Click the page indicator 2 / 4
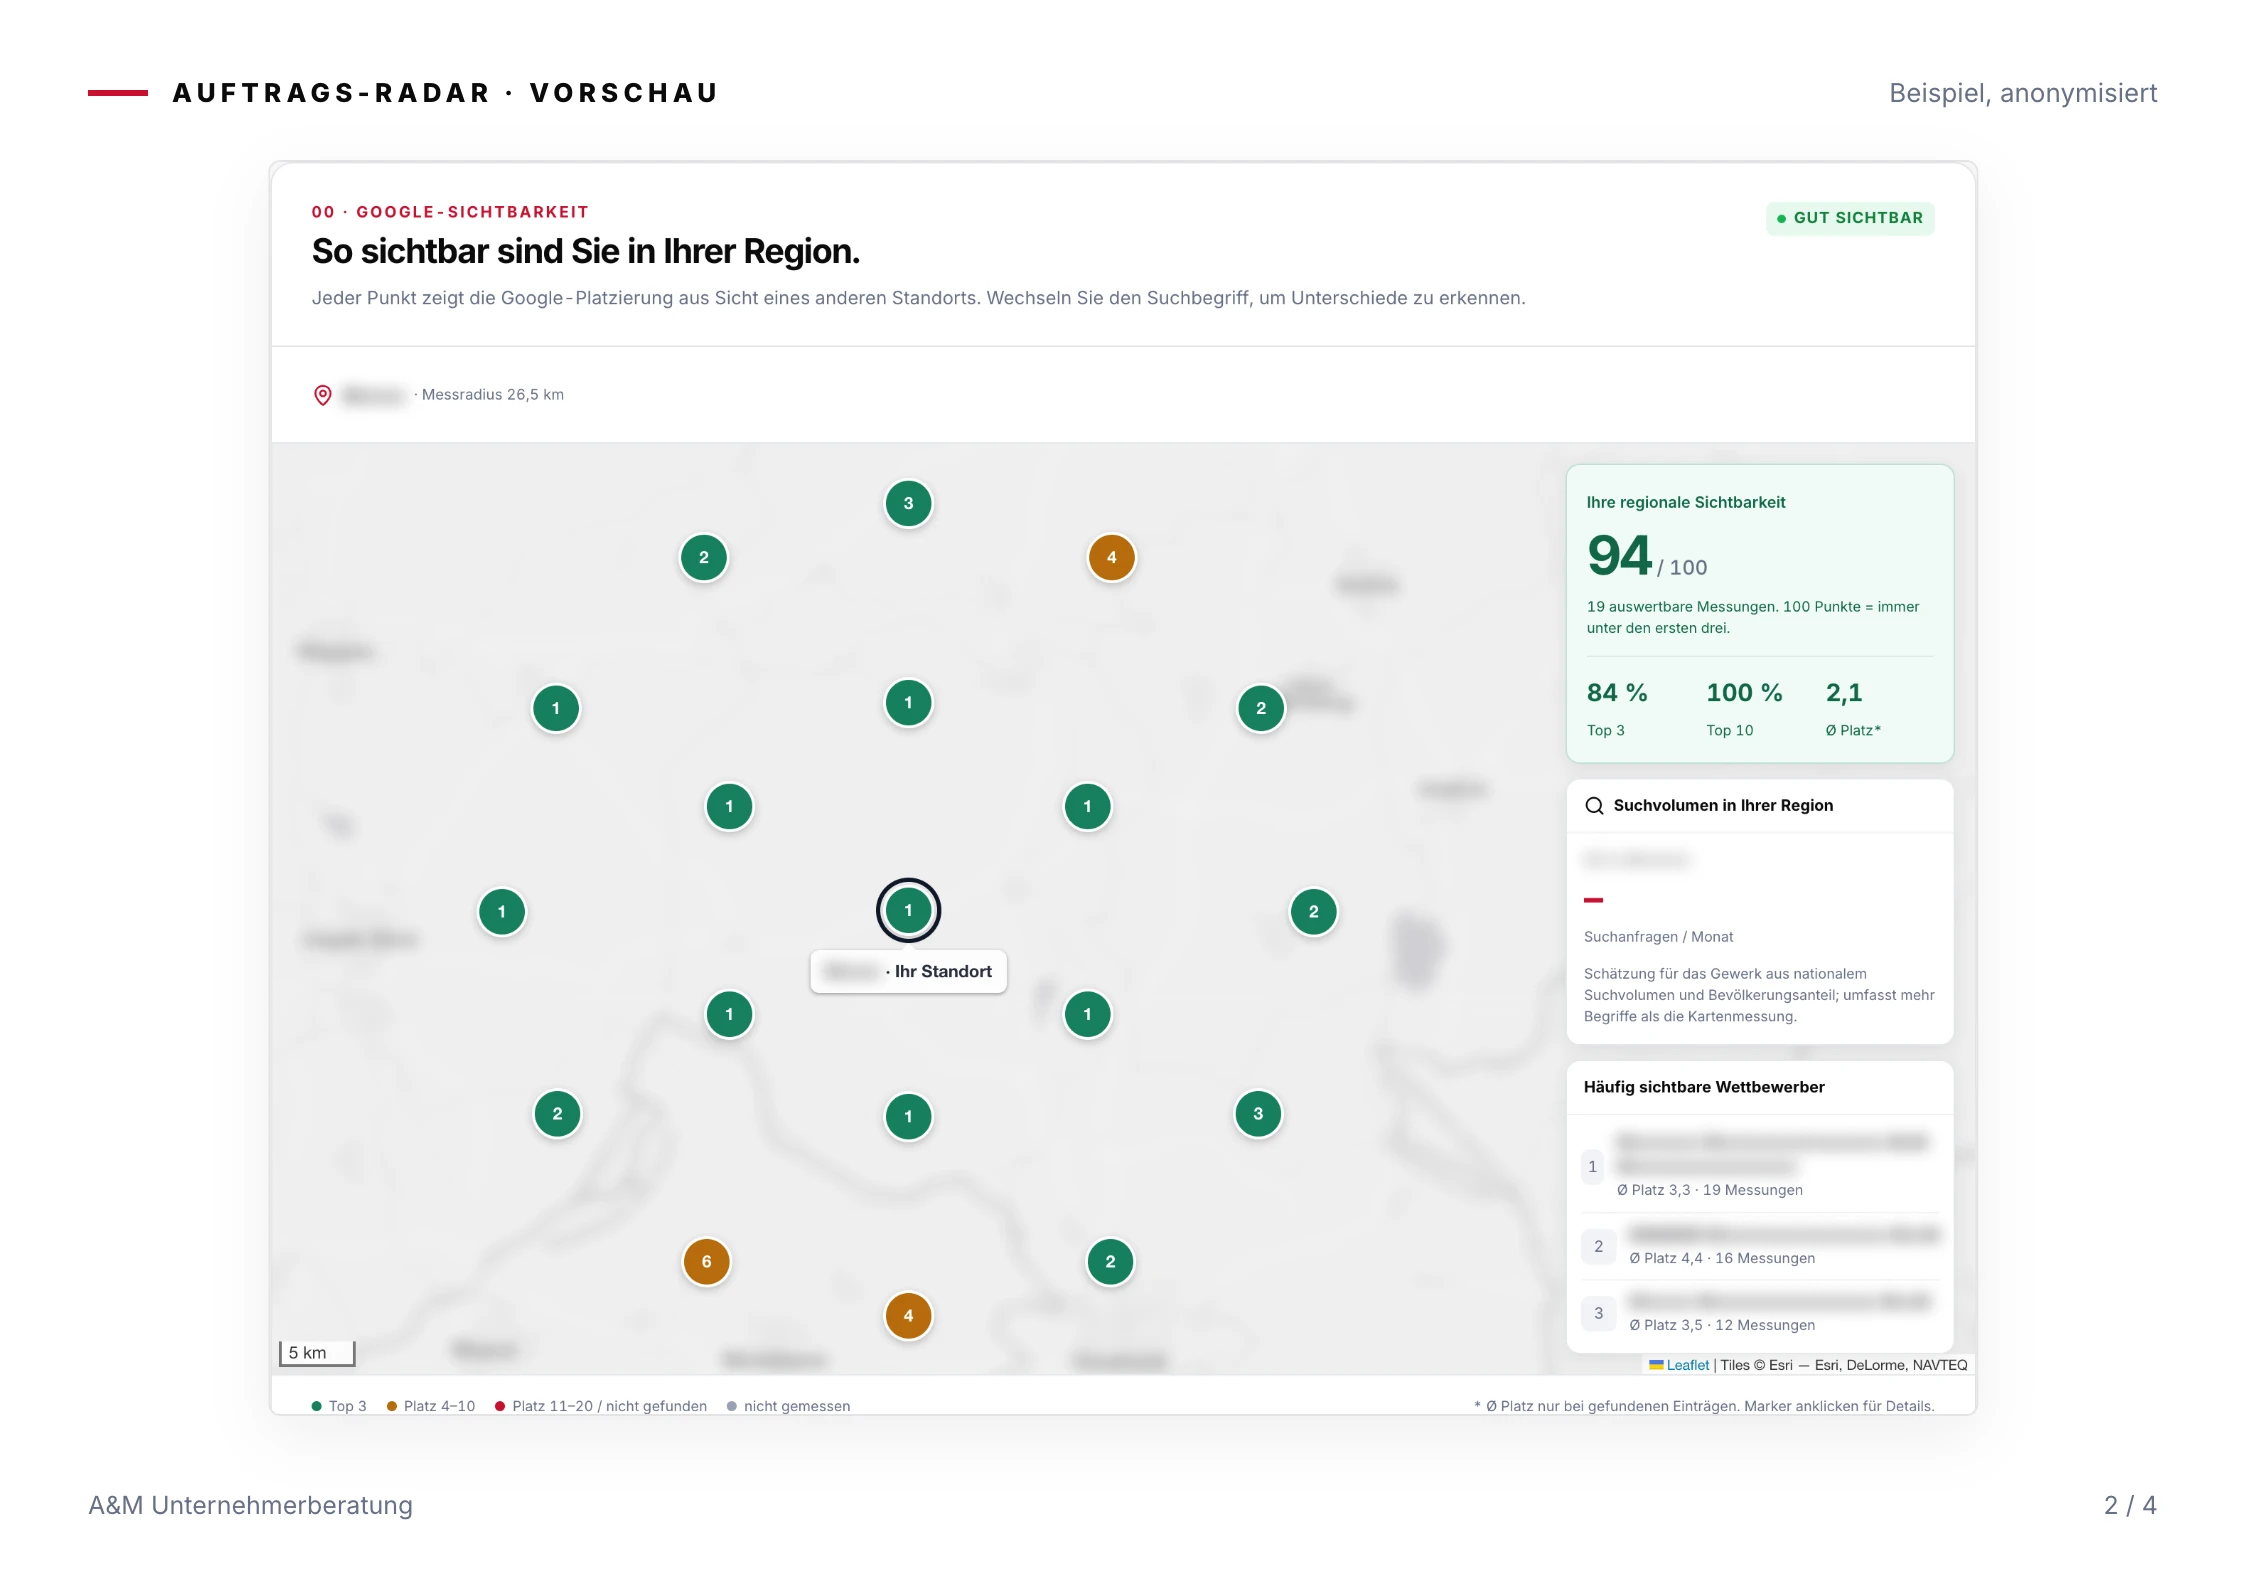2246x1588 pixels. click(x=2130, y=1505)
